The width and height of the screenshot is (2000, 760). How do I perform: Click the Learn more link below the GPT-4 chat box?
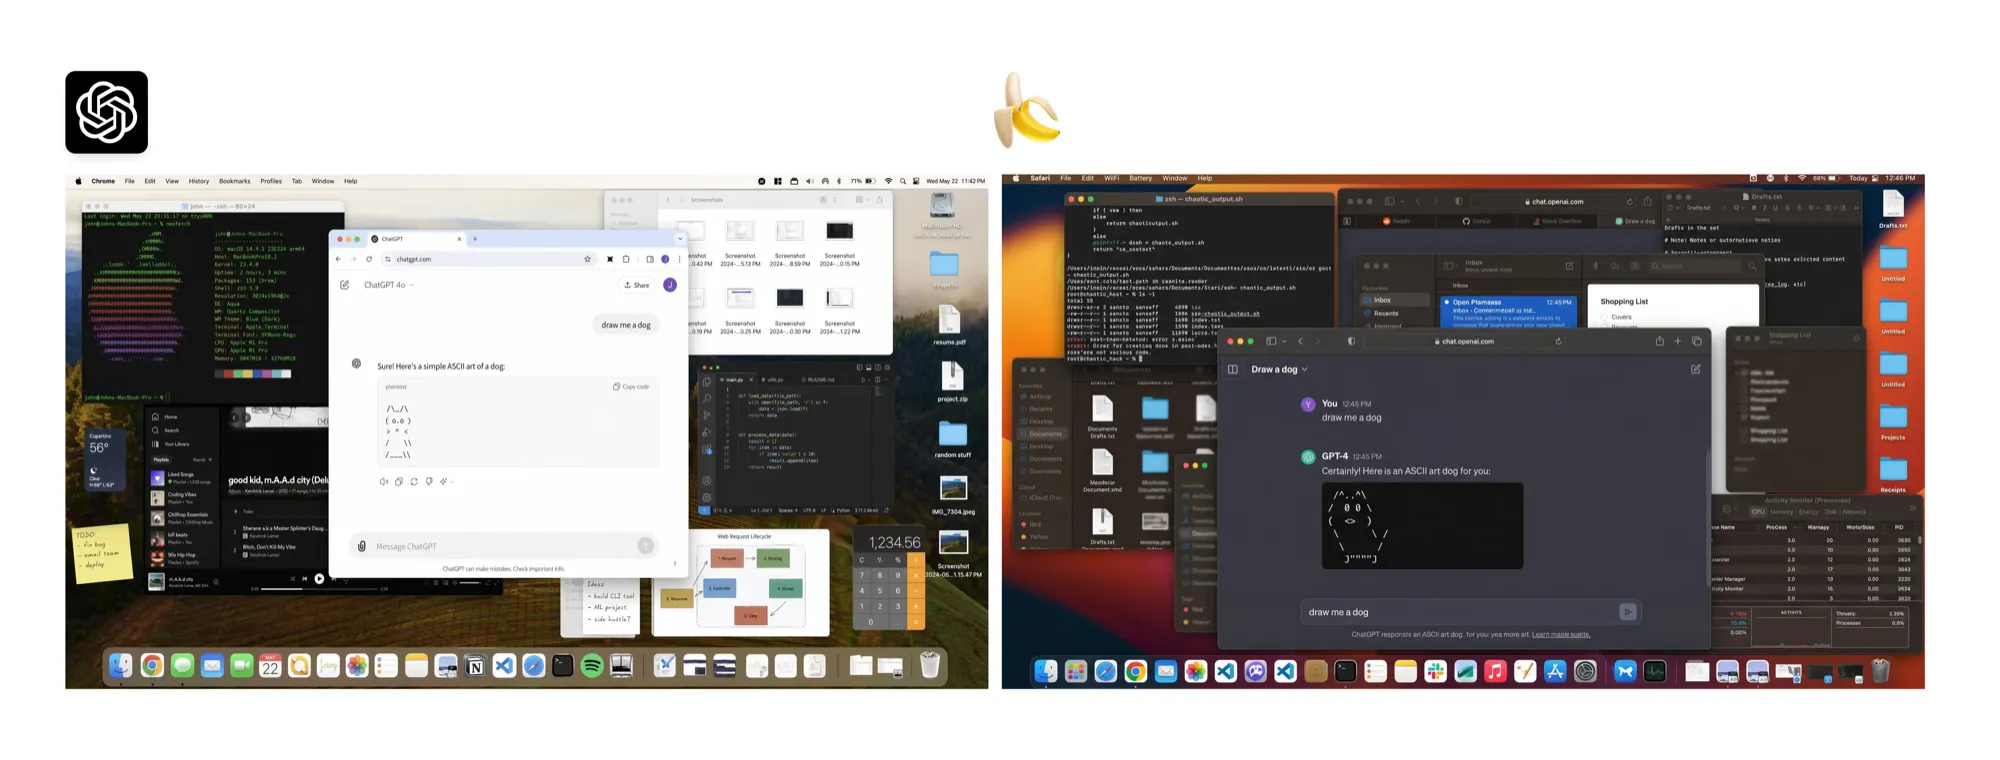pyautogui.click(x=1561, y=634)
